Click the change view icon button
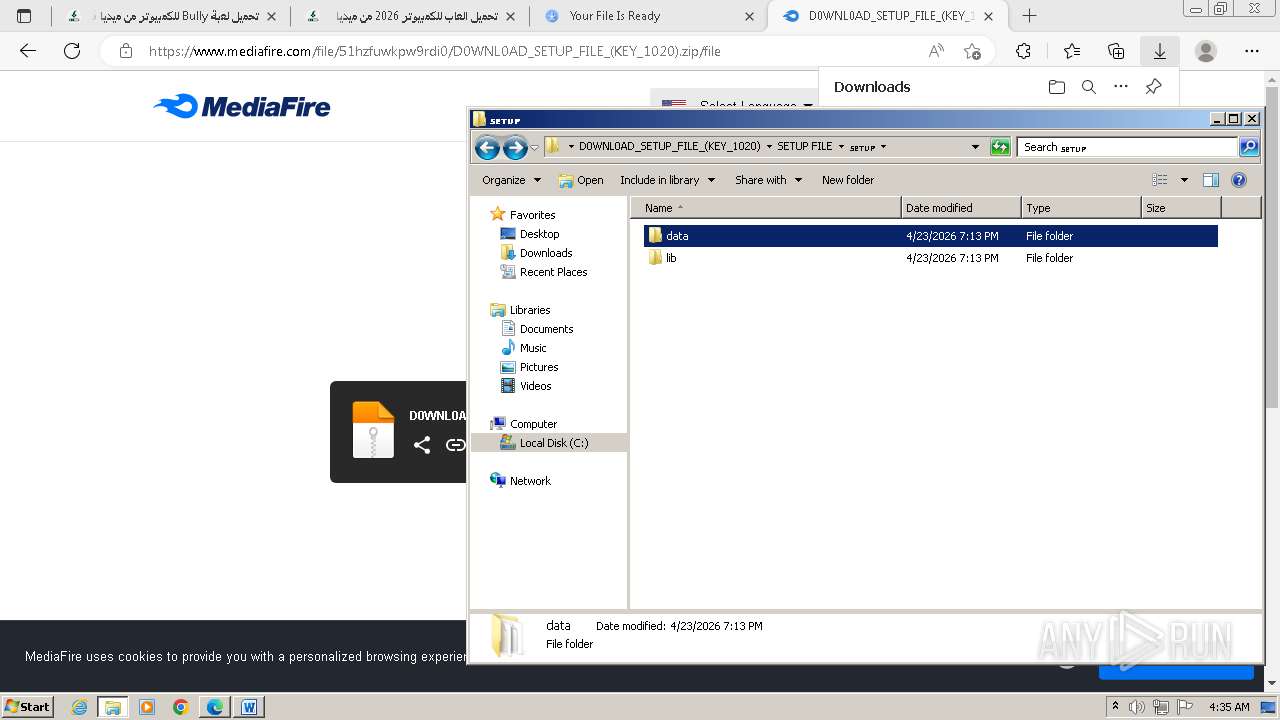 pyautogui.click(x=1160, y=180)
